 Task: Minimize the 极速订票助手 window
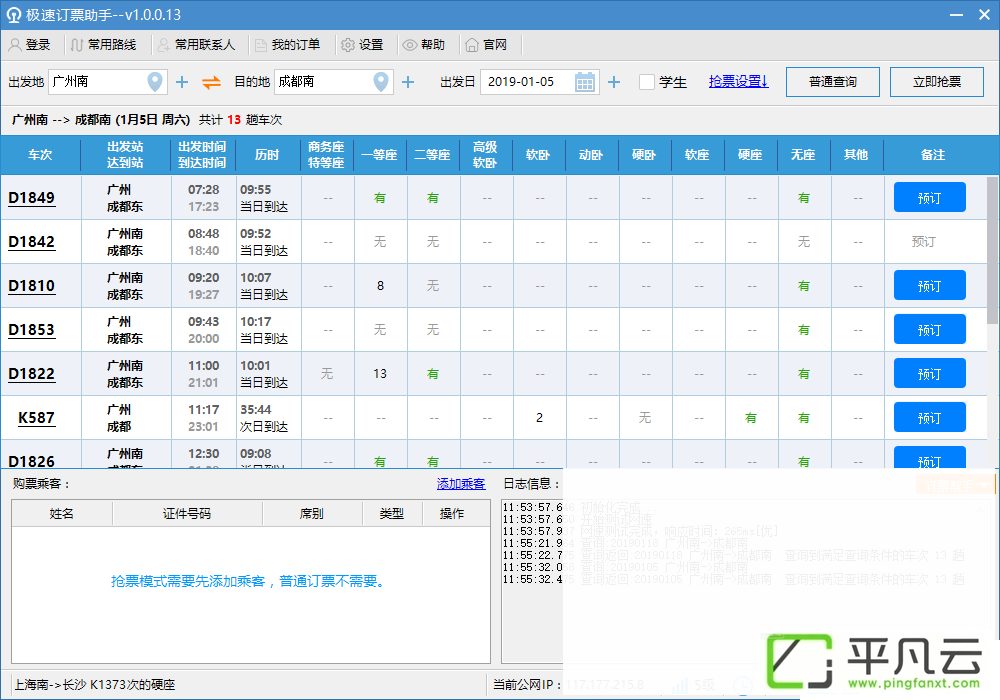point(956,14)
